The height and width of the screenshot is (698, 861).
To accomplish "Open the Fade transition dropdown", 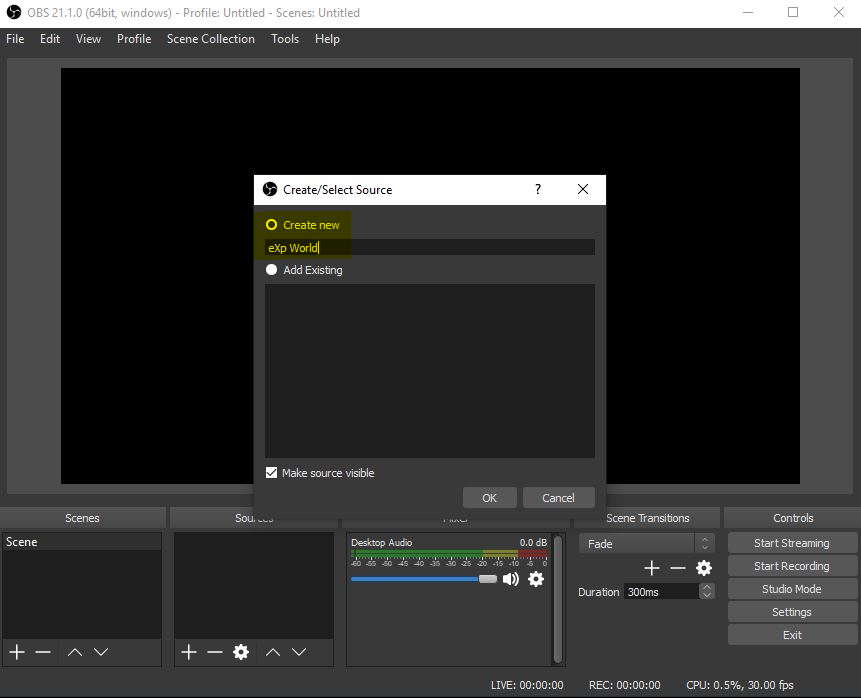I will pyautogui.click(x=647, y=544).
